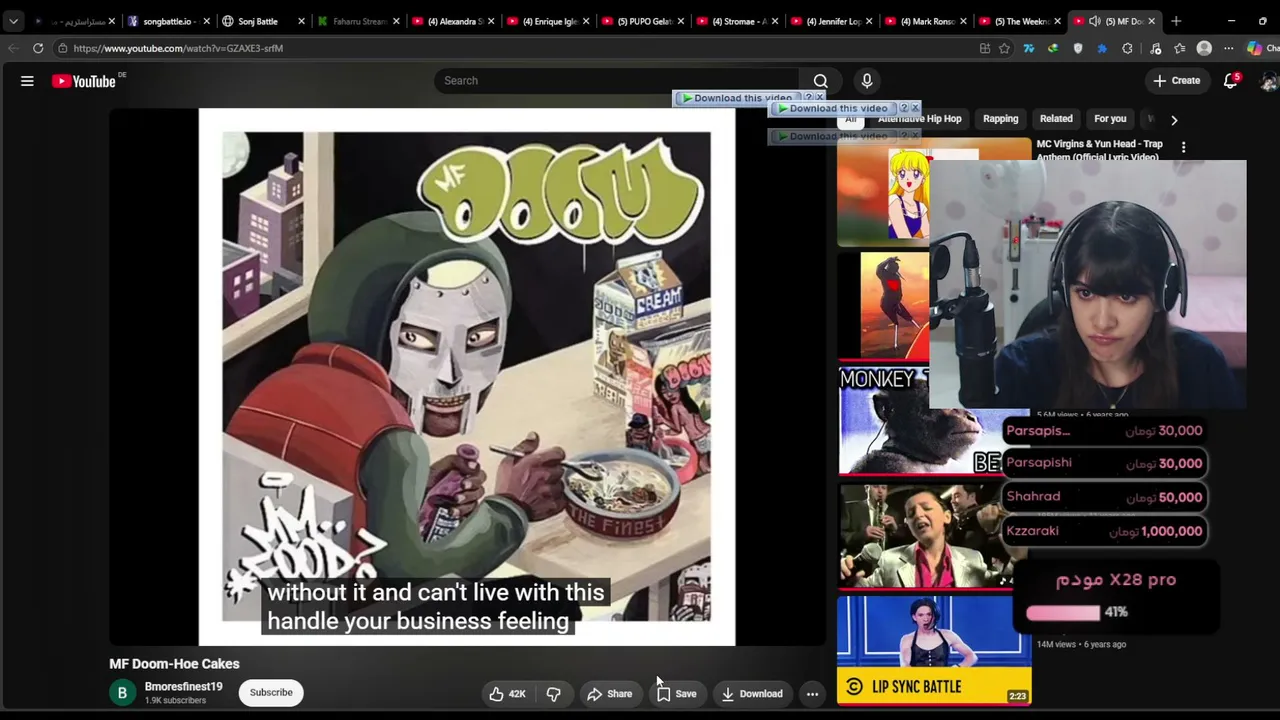Click the YouTube search magnifier button
The image size is (1280, 720).
820,81
